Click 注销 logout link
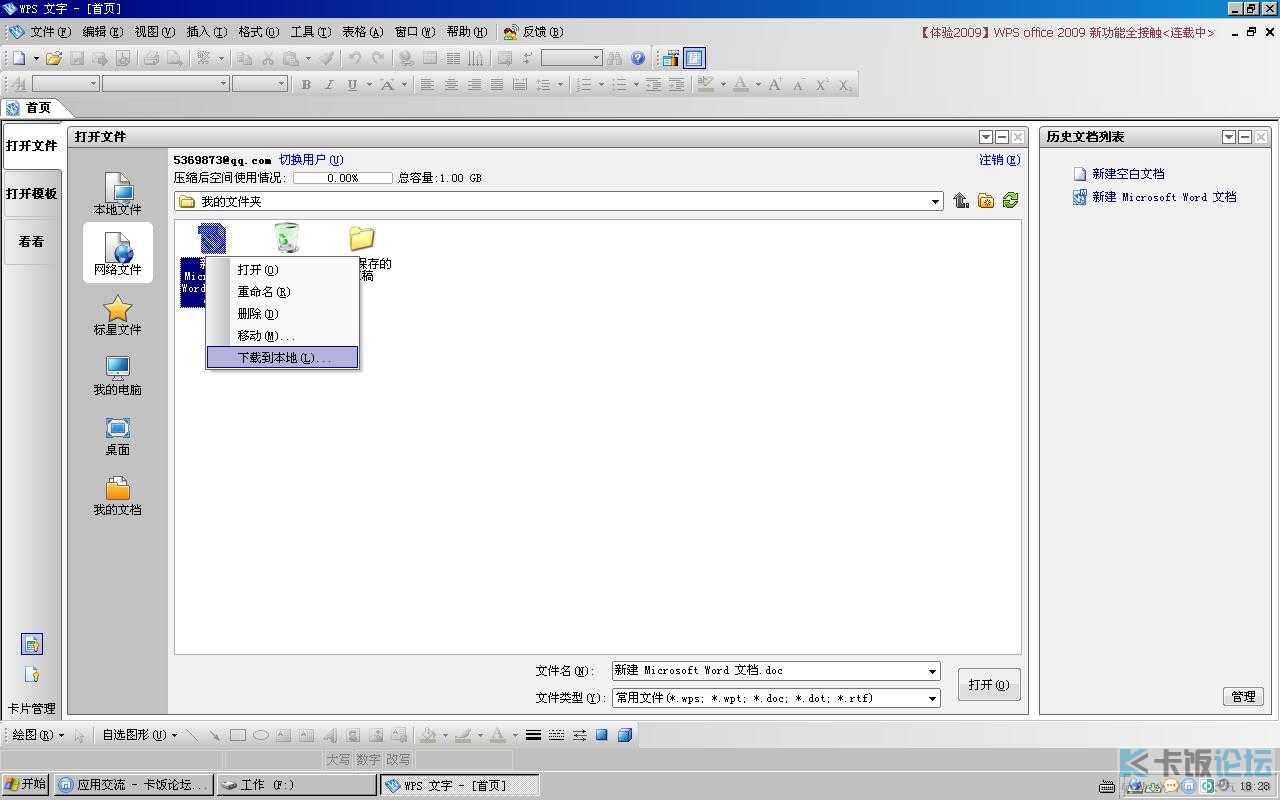The width and height of the screenshot is (1280, 800). (1000, 160)
